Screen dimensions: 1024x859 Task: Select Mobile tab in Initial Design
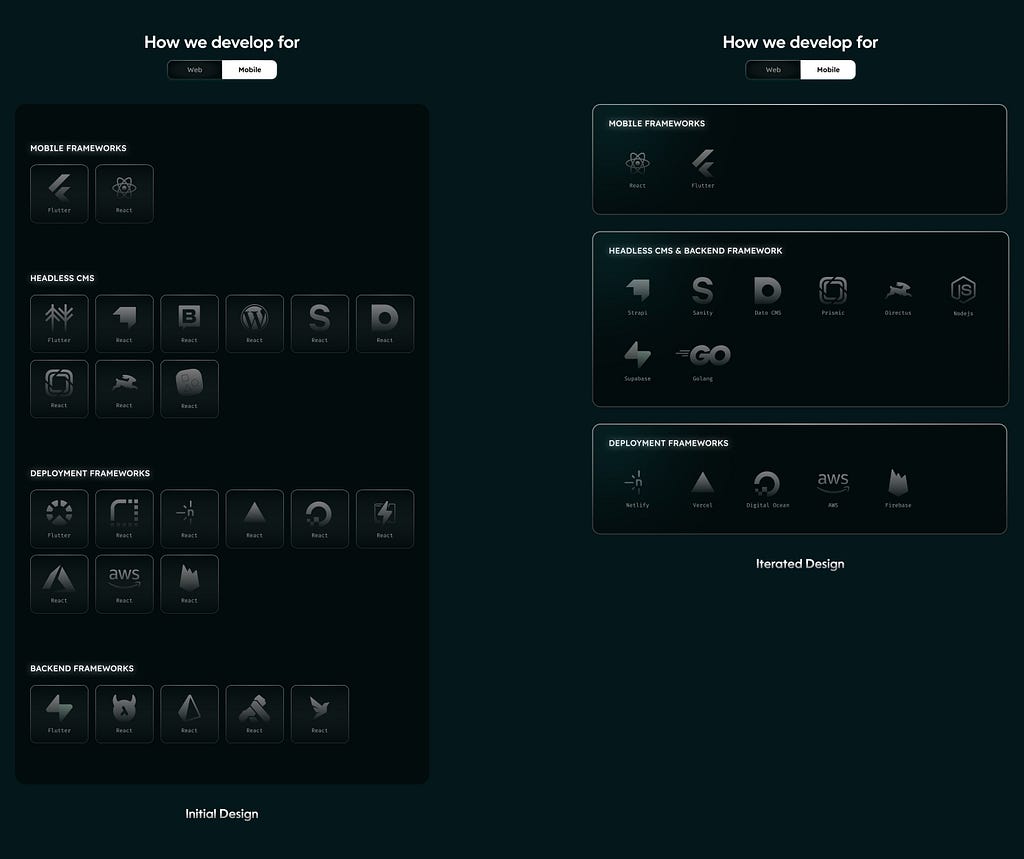click(x=249, y=70)
